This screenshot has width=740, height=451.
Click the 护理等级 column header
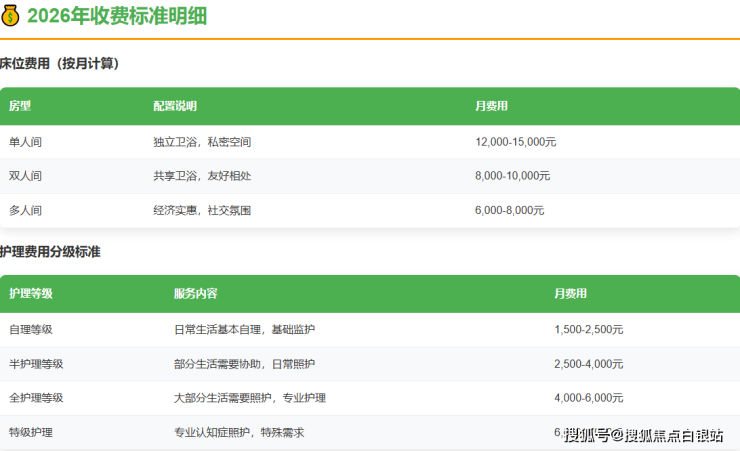(31, 294)
